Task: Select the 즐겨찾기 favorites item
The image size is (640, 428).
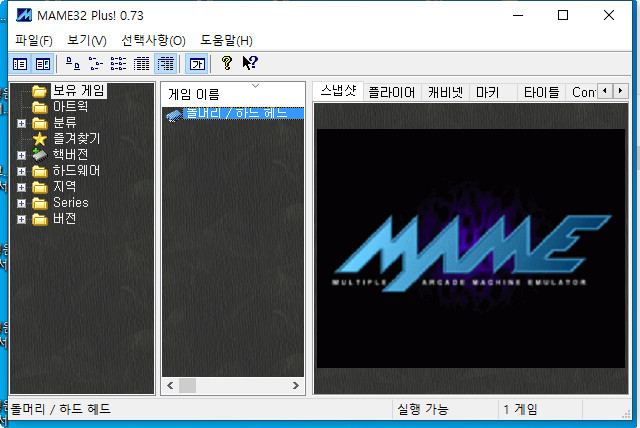Action: 77,139
